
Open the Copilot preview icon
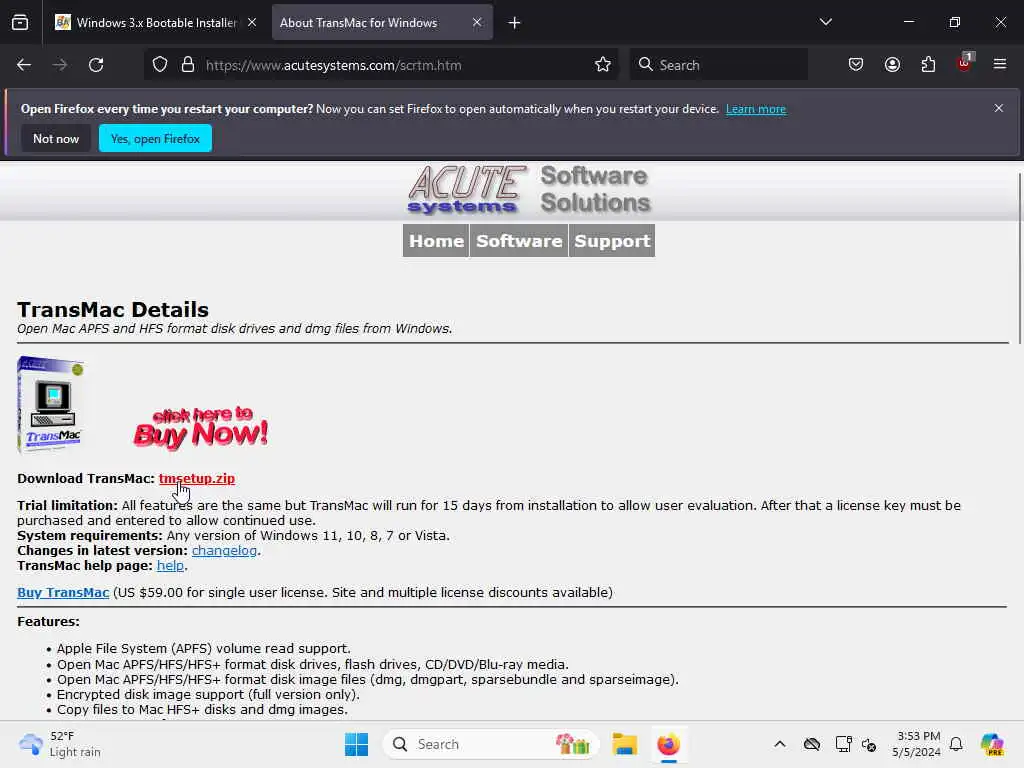pyautogui.click(x=992, y=744)
